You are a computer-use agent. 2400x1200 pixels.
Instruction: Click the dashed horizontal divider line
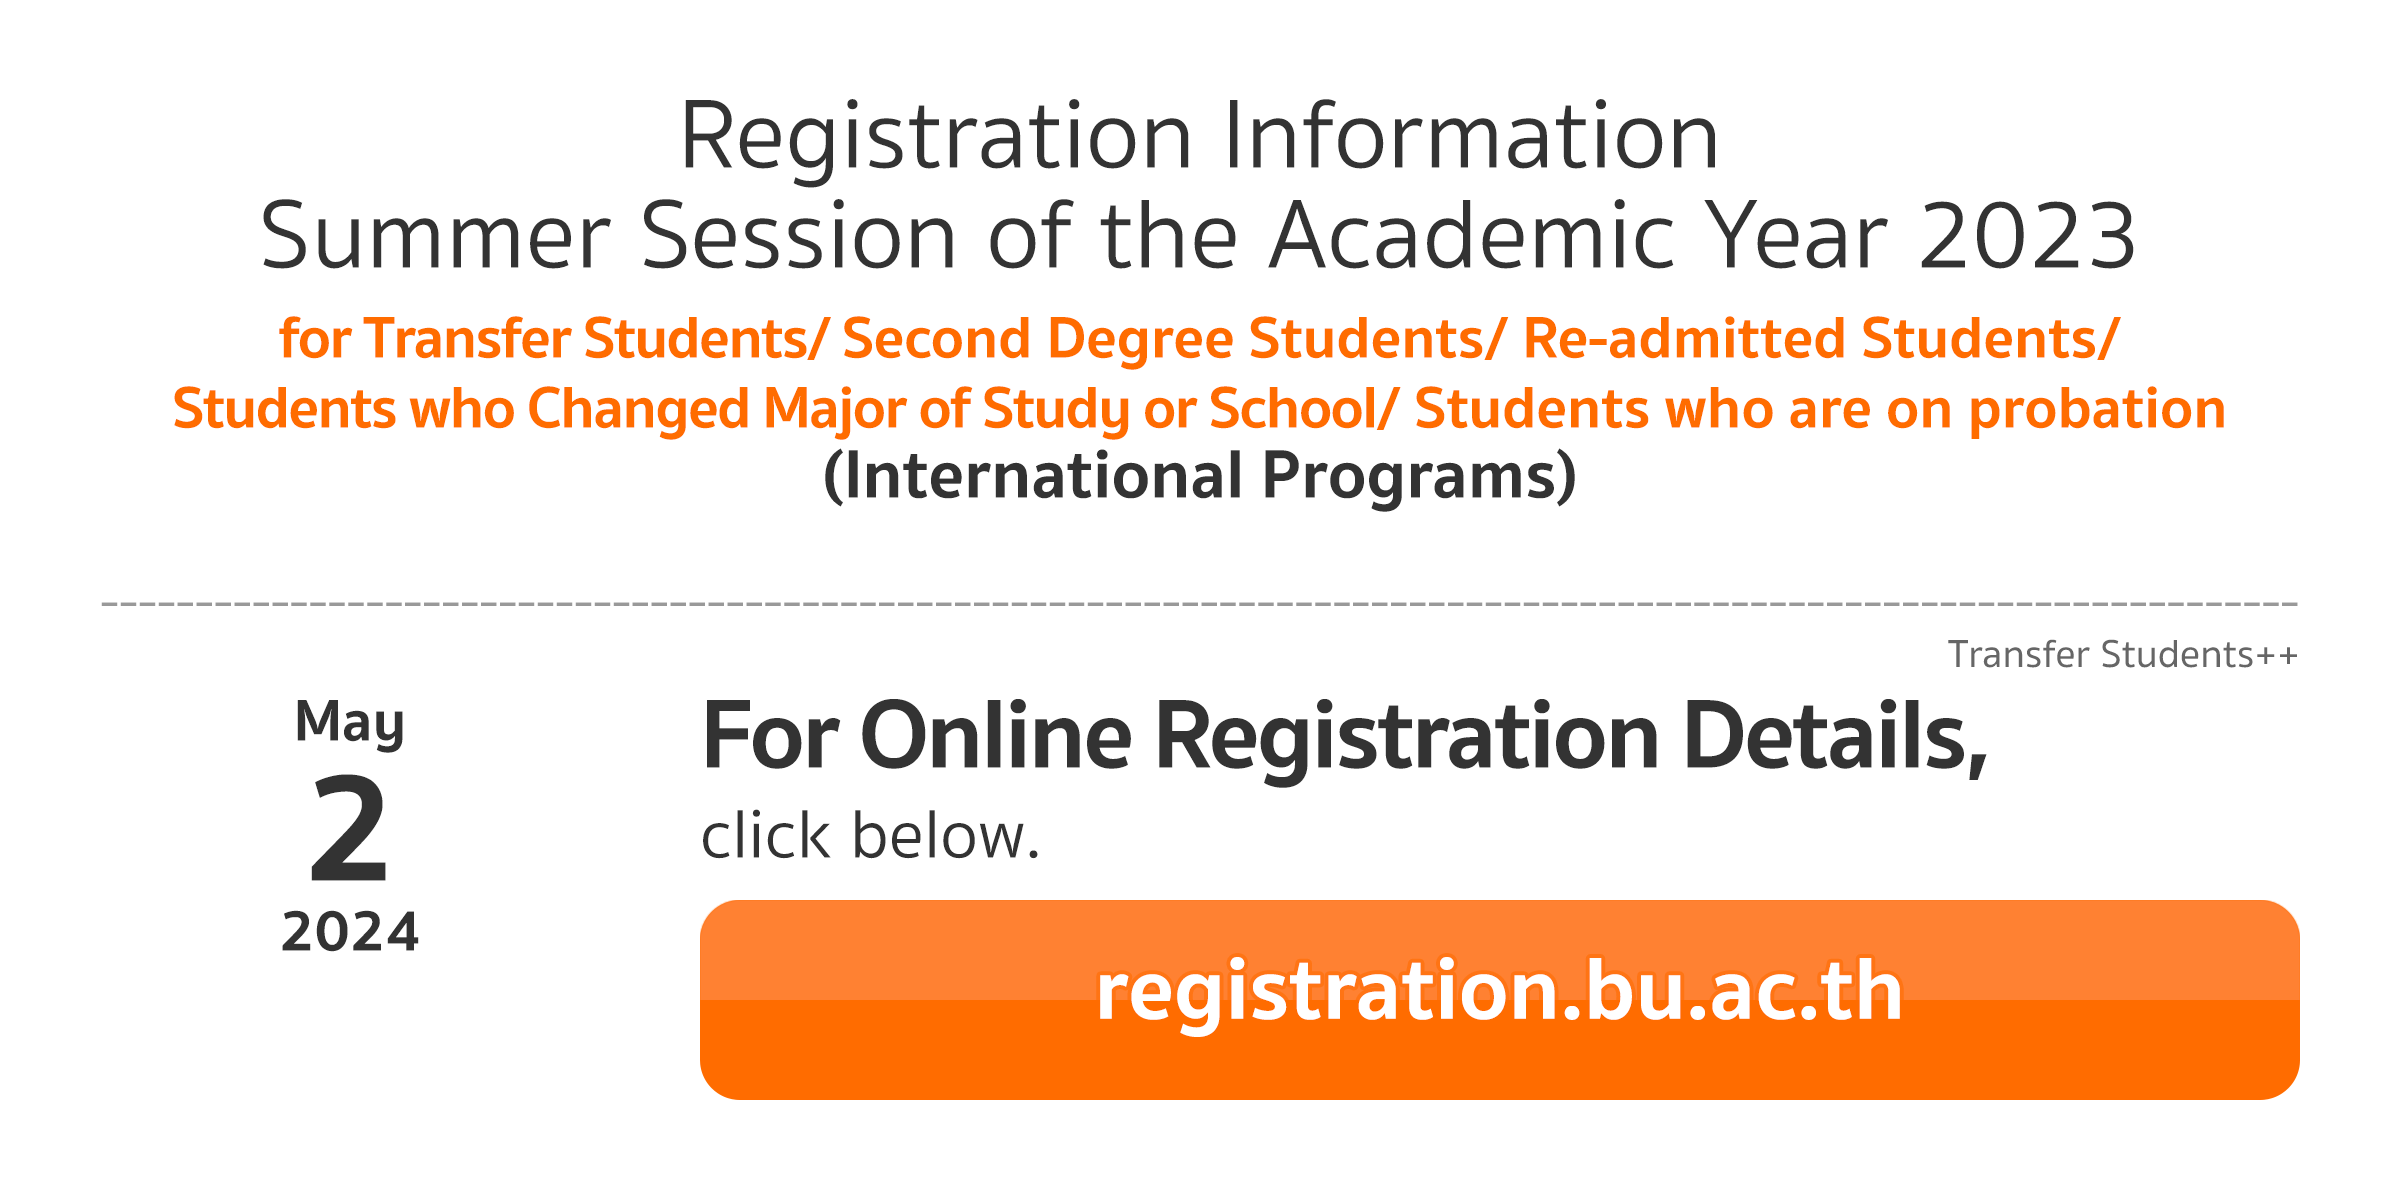[x=1199, y=604]
